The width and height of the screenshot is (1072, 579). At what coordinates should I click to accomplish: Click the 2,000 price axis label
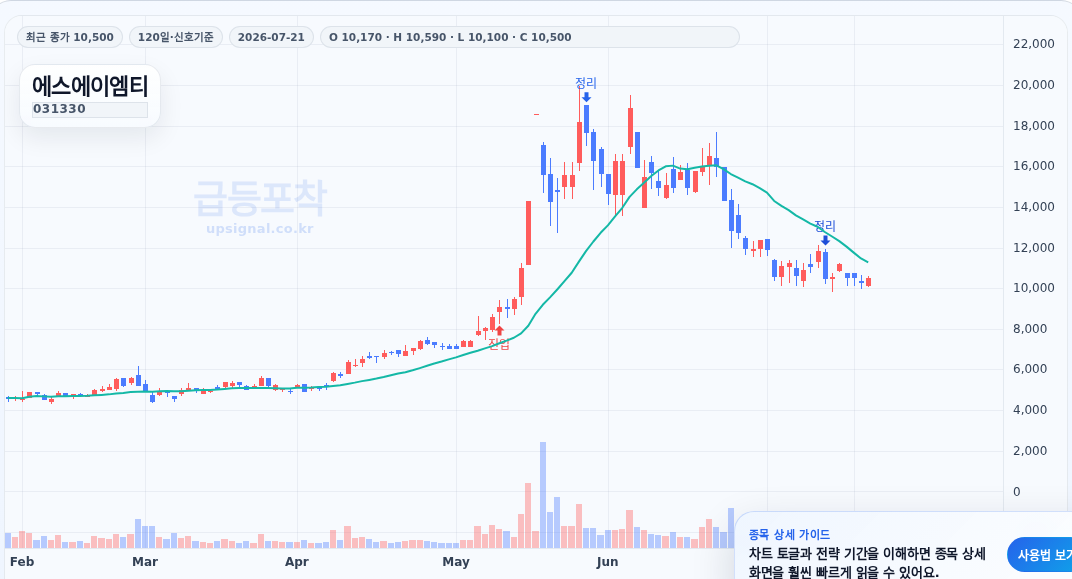tap(1030, 451)
